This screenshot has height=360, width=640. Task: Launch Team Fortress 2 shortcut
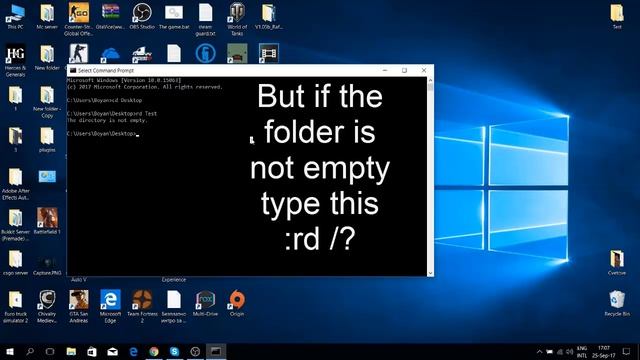[x=142, y=307]
